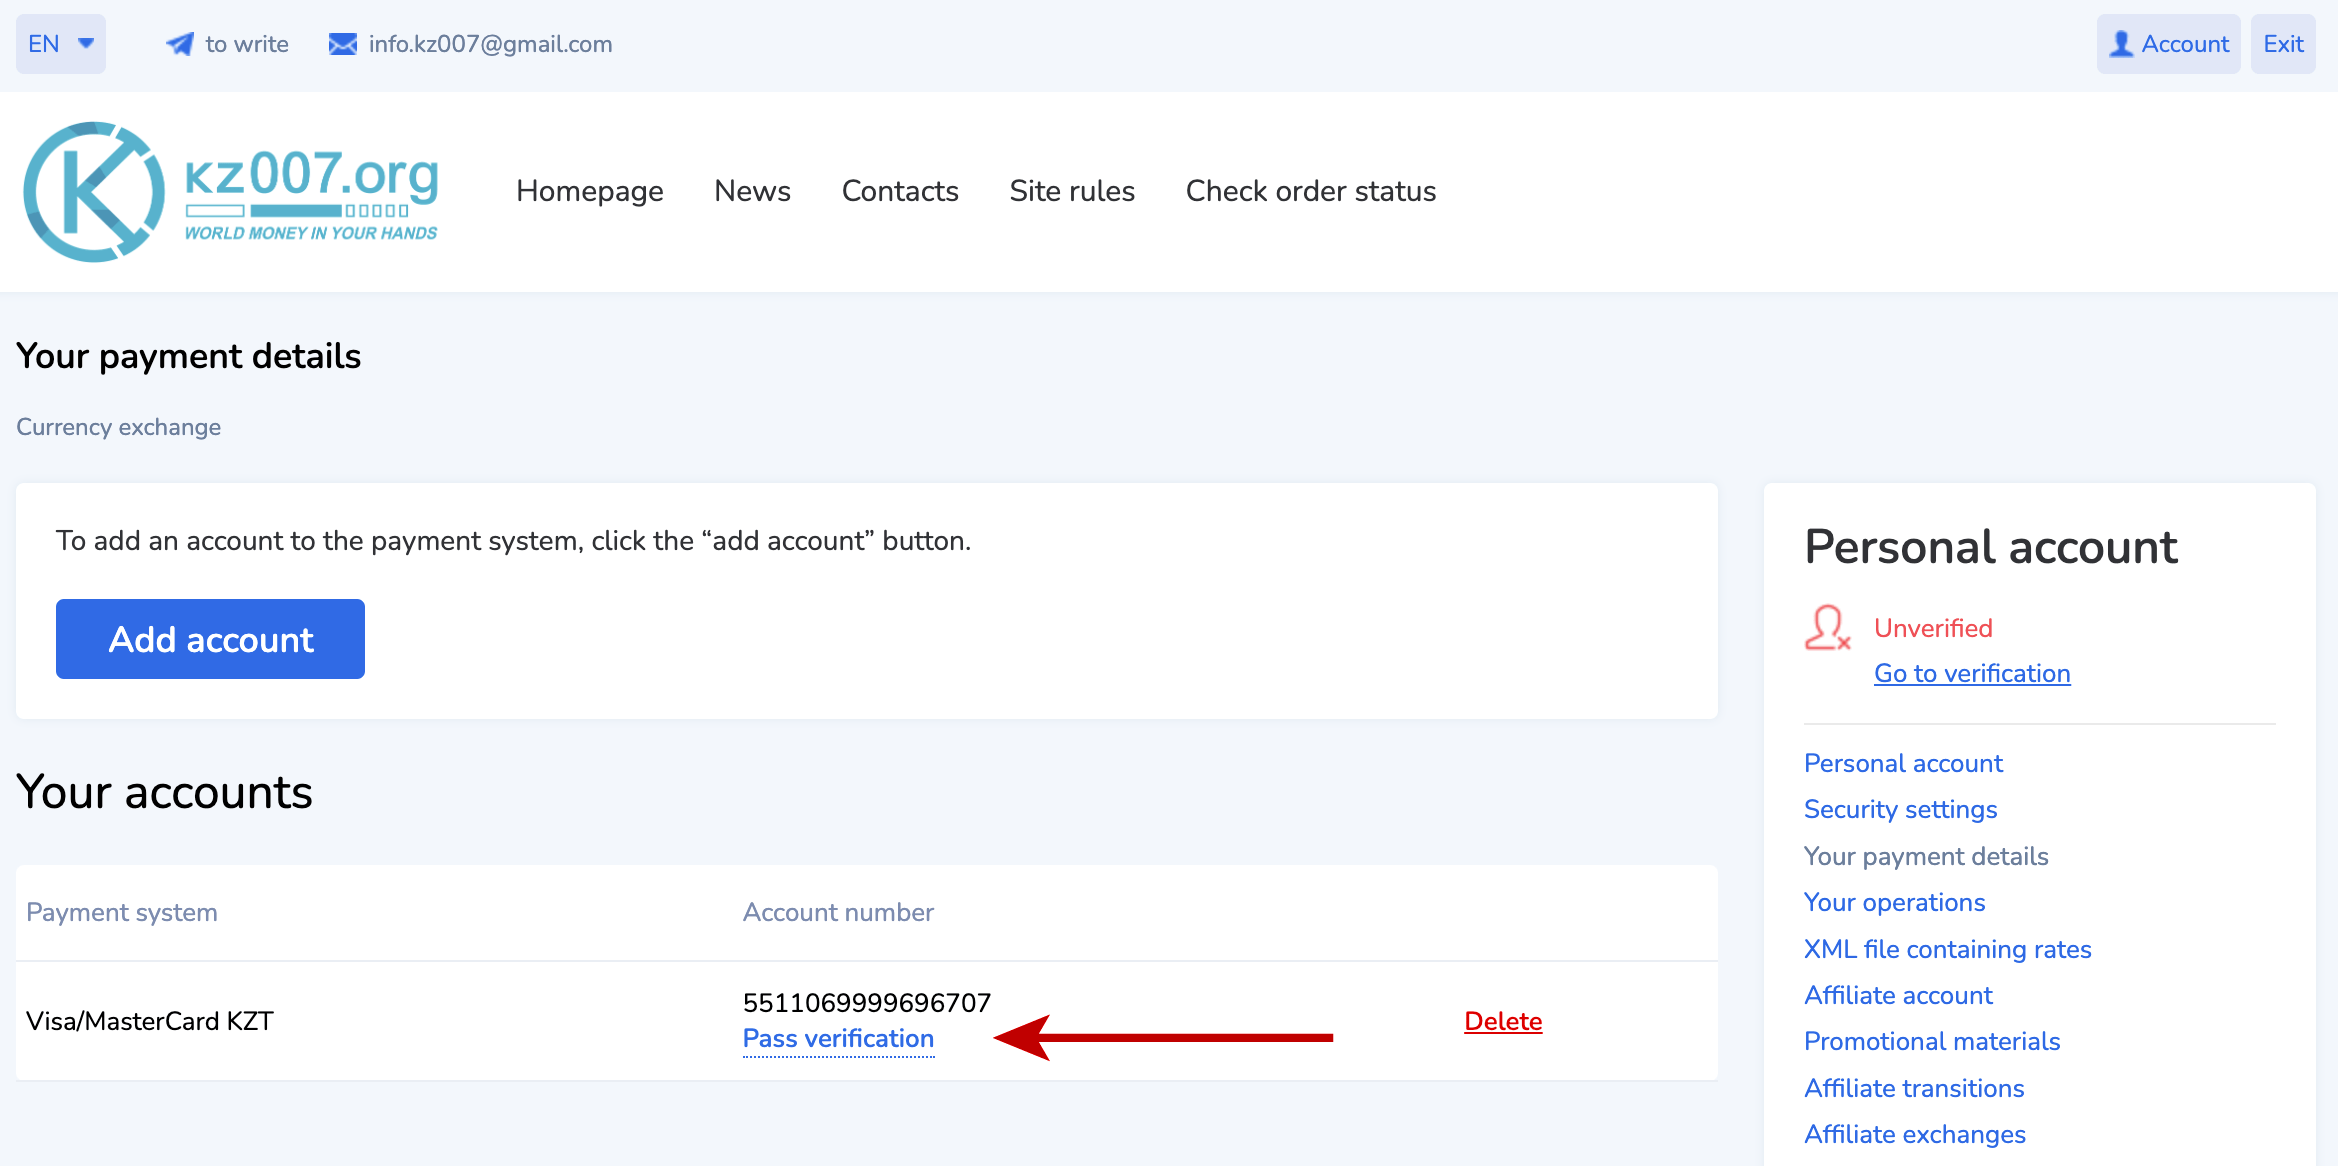Open XML file containing rates
The image size is (2338, 1166).
pos(1947,949)
